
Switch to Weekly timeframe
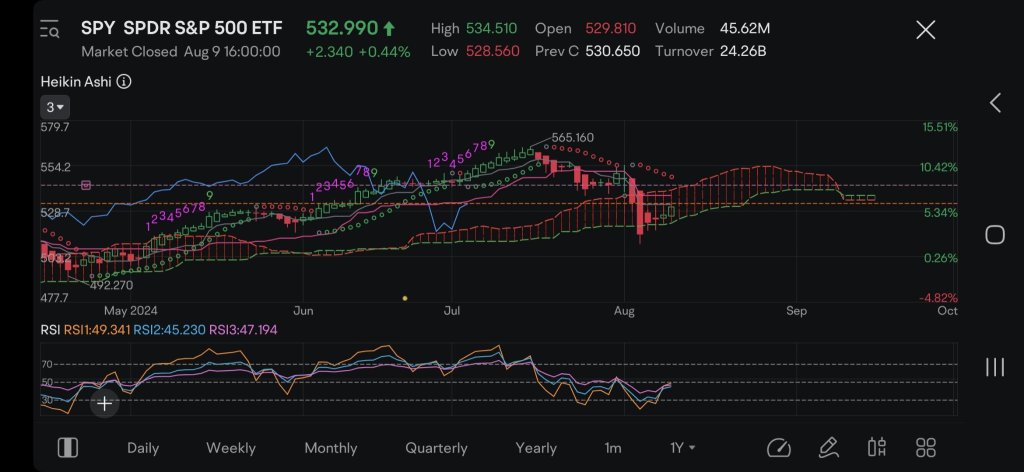coord(231,448)
